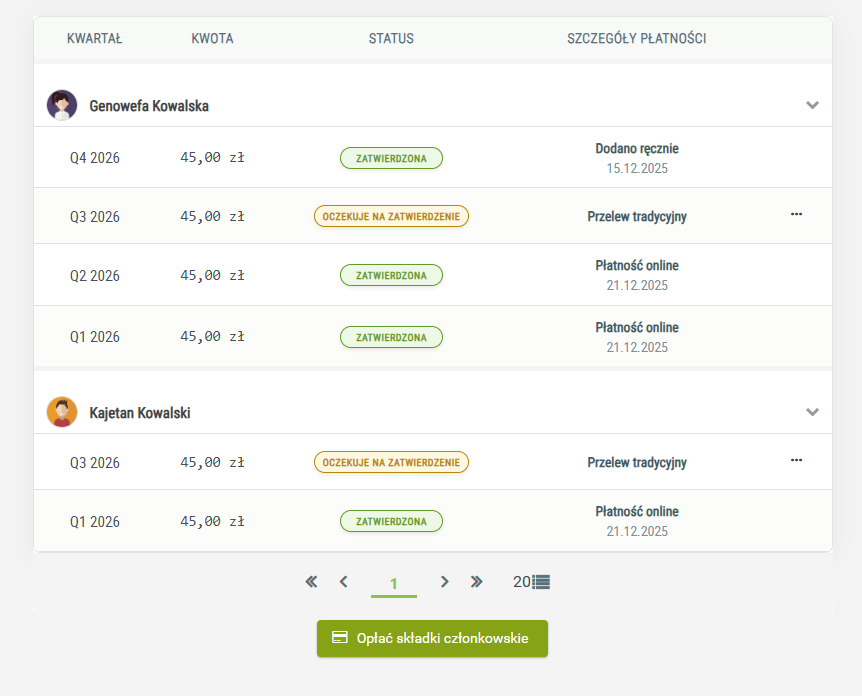Screen dimensions: 862x696
Task: Collapse the Genowefa Kowalska group
Action: pyautogui.click(x=812, y=105)
